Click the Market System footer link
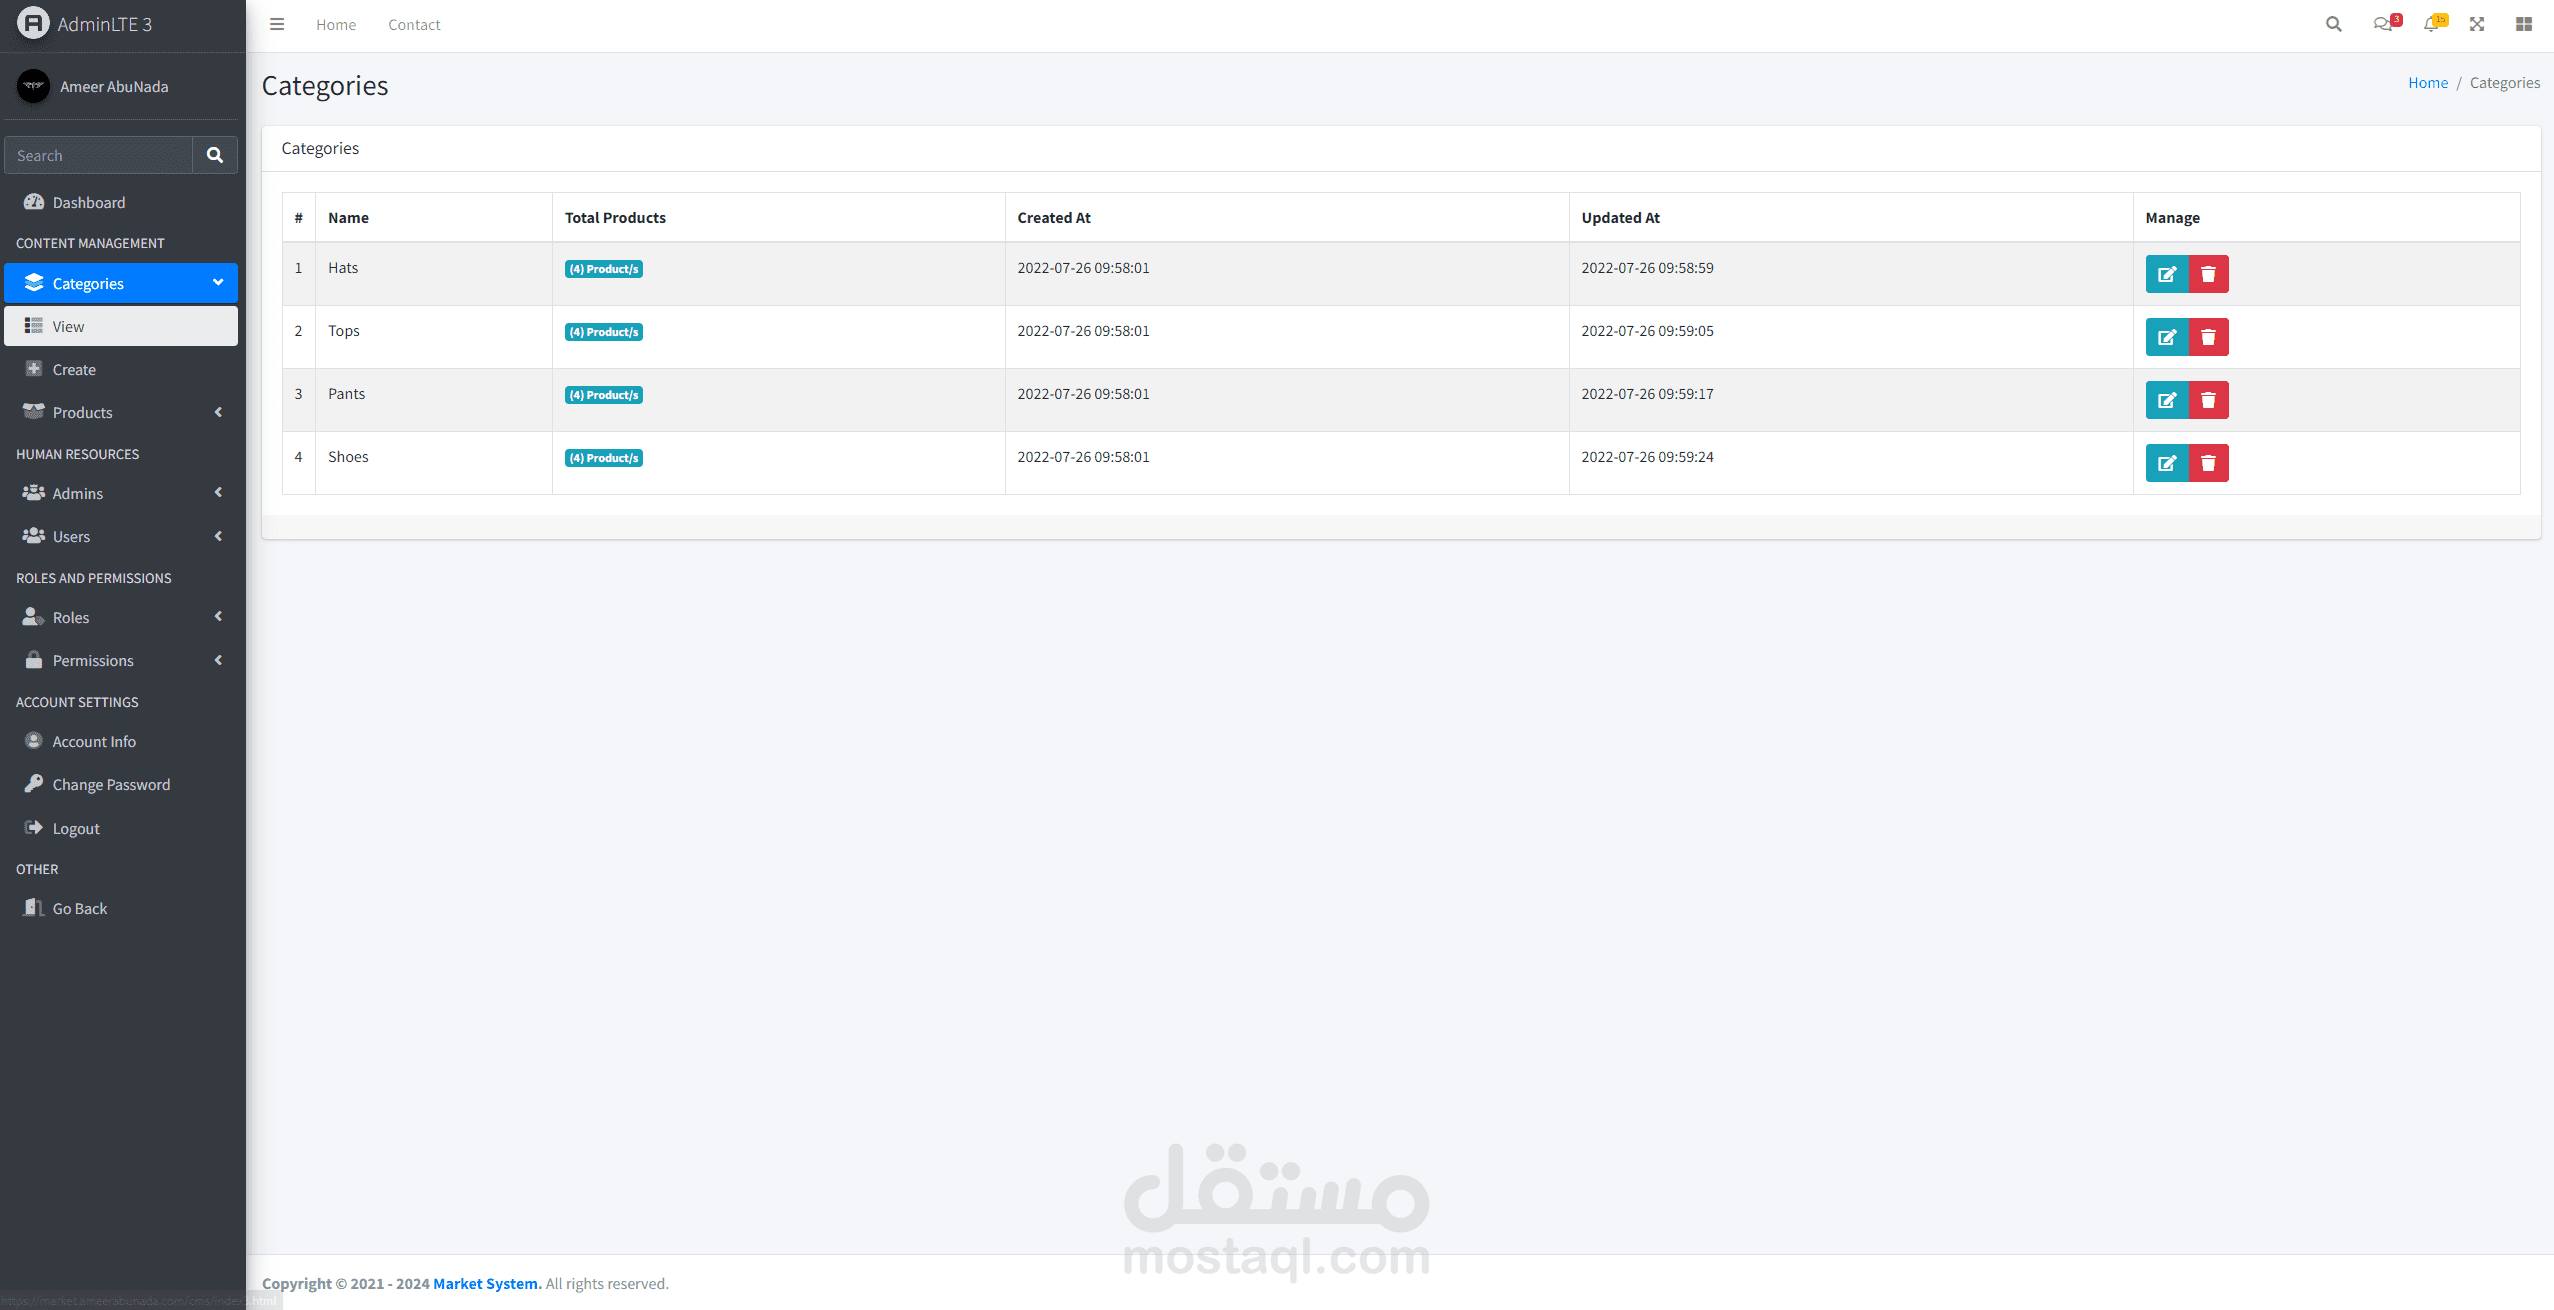This screenshot has width=2554, height=1310. coord(485,1283)
